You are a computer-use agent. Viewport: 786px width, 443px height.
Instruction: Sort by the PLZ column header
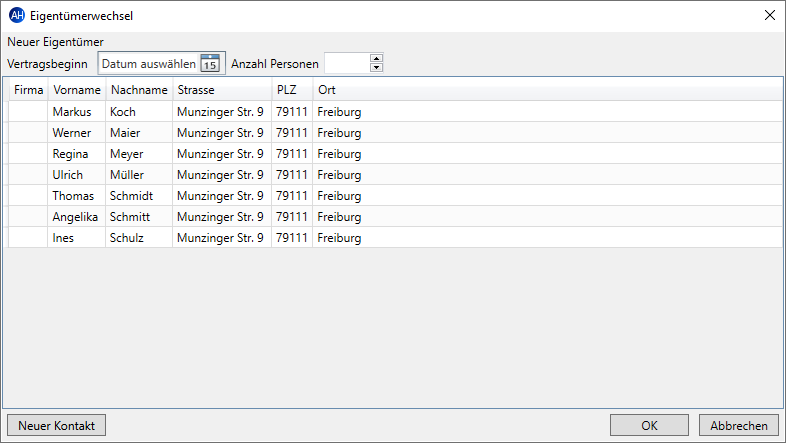click(292, 90)
